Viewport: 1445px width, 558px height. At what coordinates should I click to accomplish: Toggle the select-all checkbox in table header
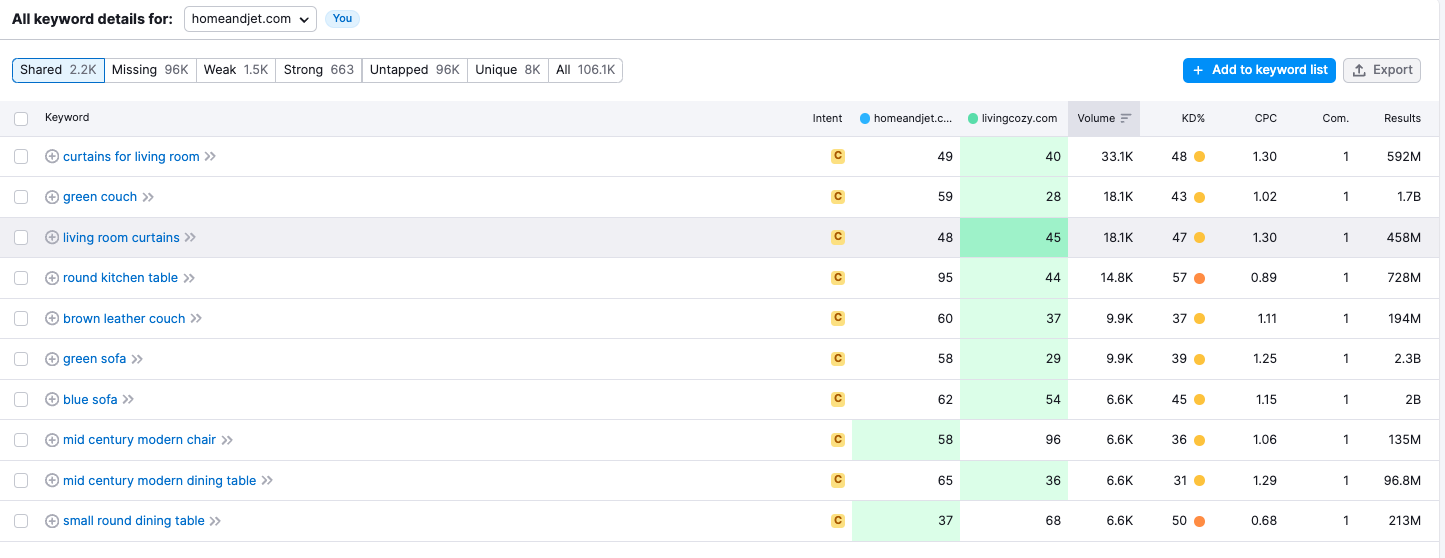click(21, 119)
